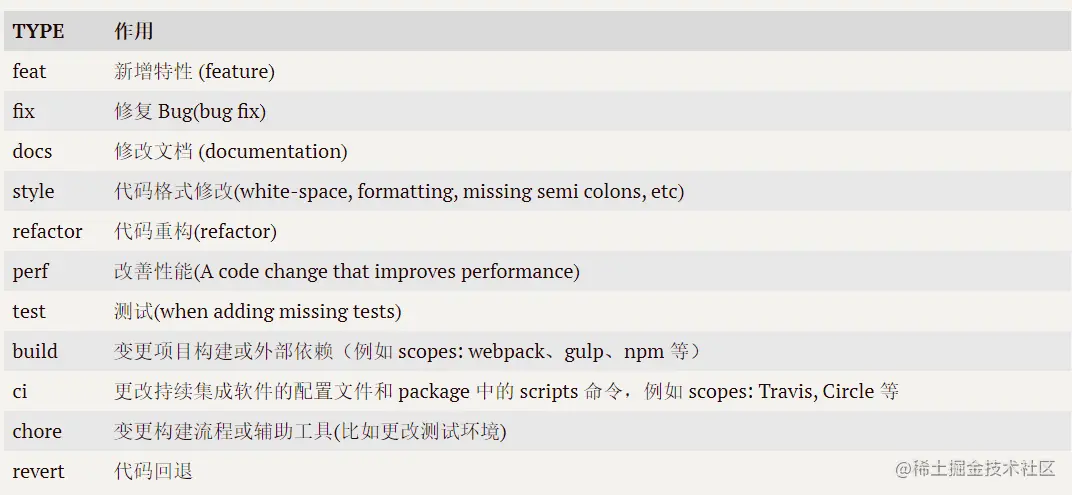
Task: Click the perf type cell
Action: pyautogui.click(x=31, y=271)
